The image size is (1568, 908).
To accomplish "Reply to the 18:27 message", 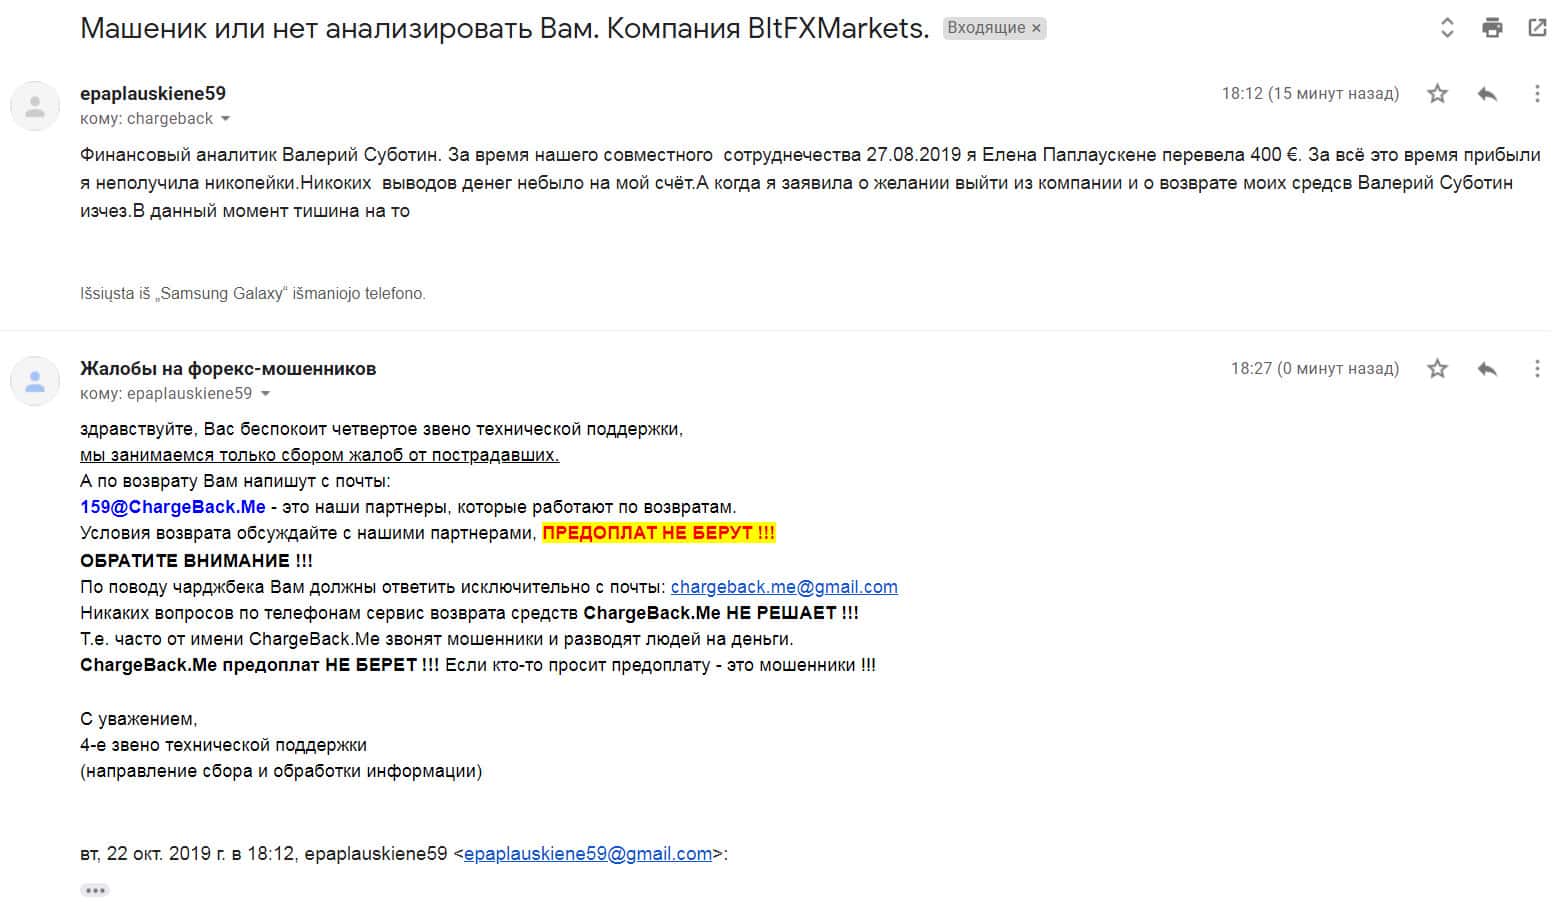I will (x=1487, y=369).
